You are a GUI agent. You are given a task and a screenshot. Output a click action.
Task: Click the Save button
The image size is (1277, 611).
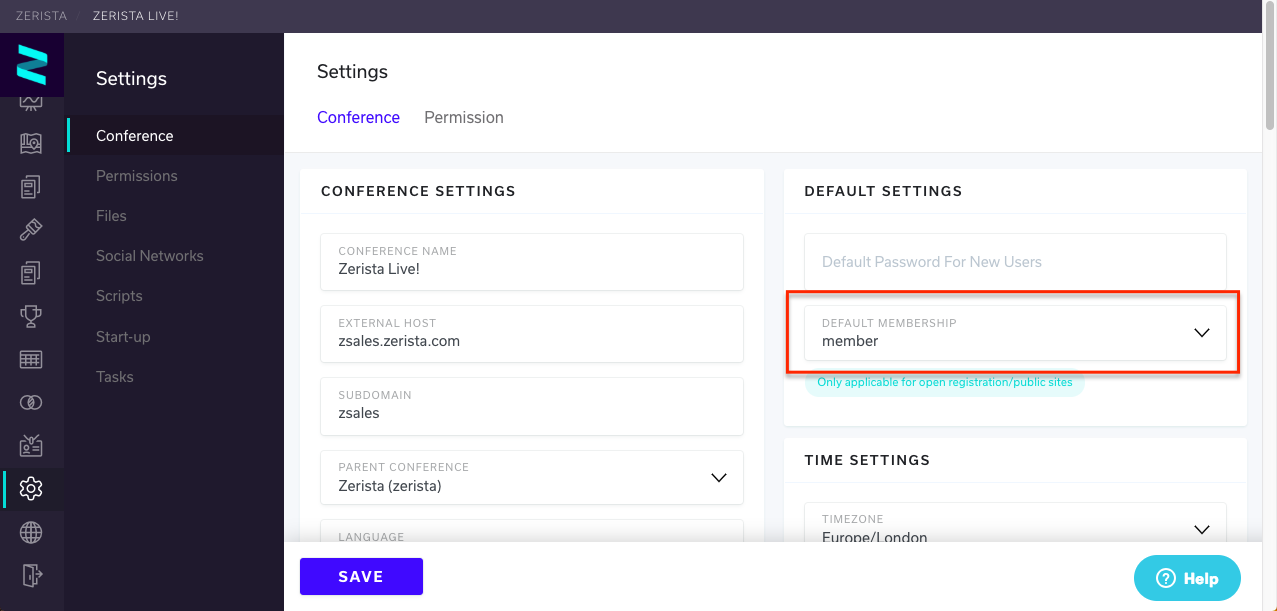pos(361,576)
